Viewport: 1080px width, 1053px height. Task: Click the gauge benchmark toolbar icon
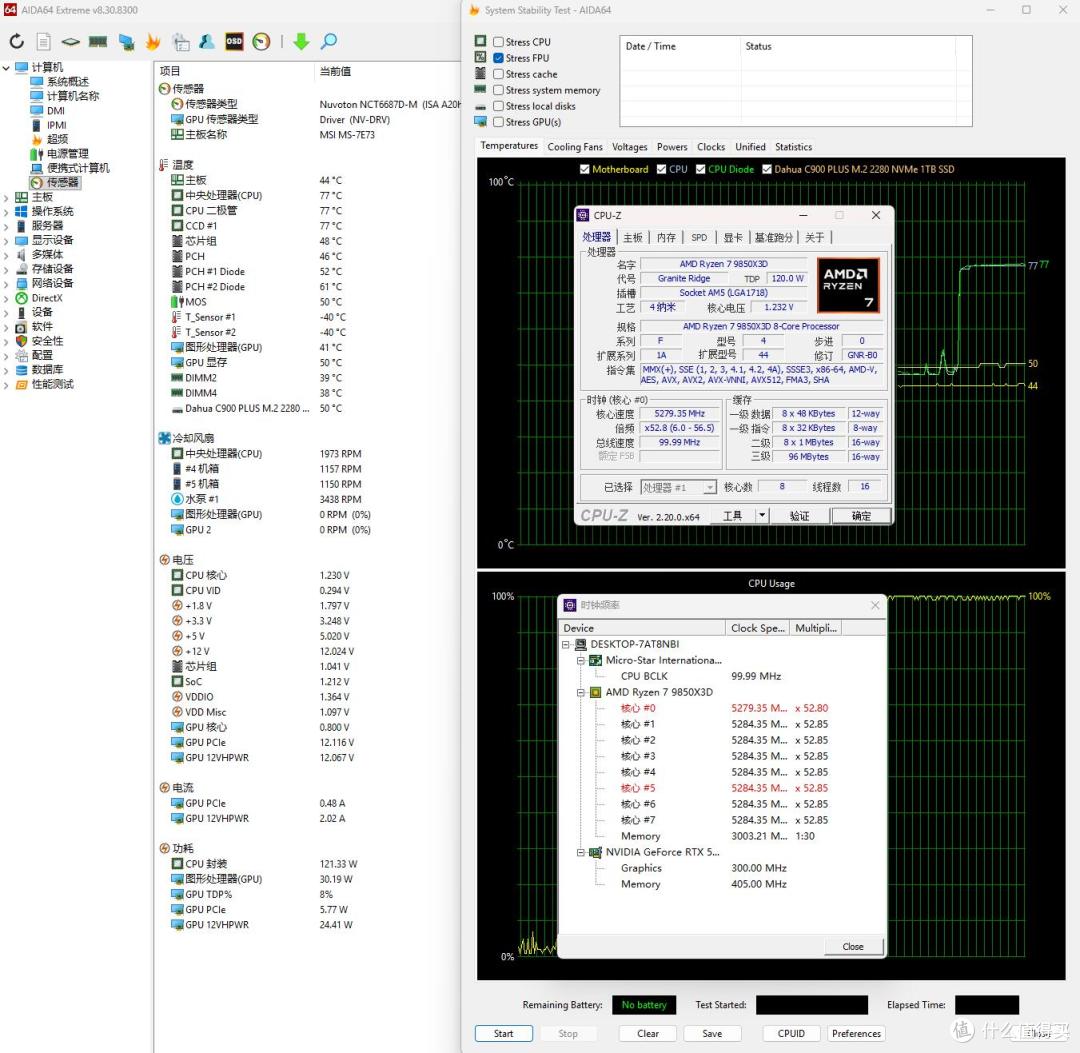click(261, 41)
